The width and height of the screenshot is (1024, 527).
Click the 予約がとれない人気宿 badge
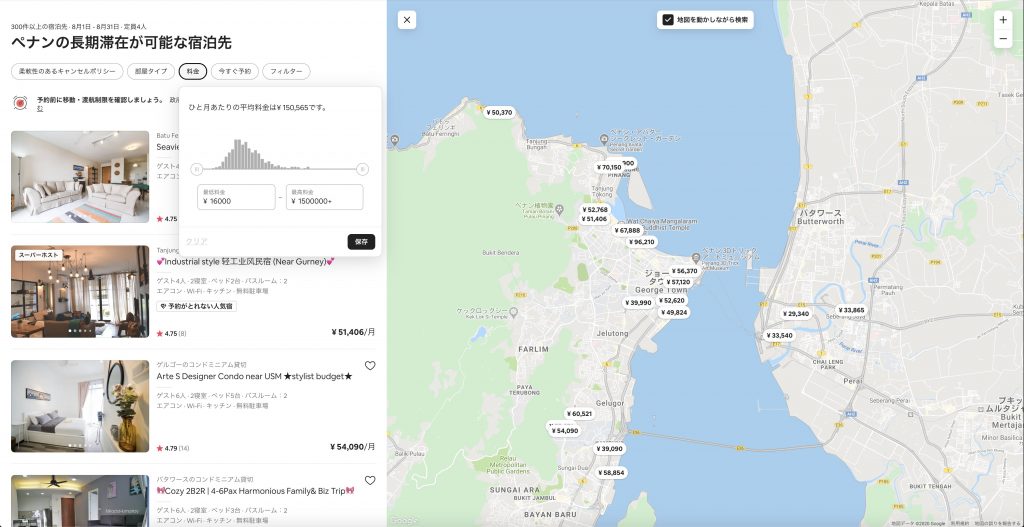(196, 306)
